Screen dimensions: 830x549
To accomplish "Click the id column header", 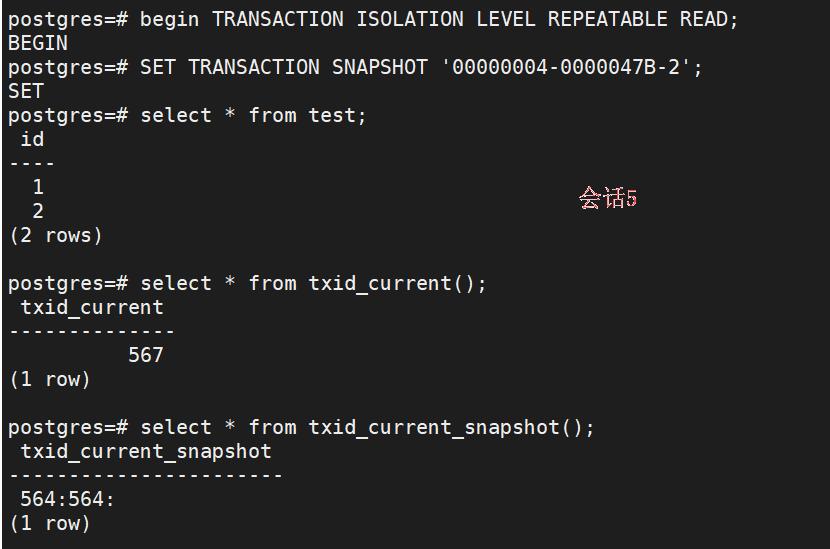I will pos(32,139).
